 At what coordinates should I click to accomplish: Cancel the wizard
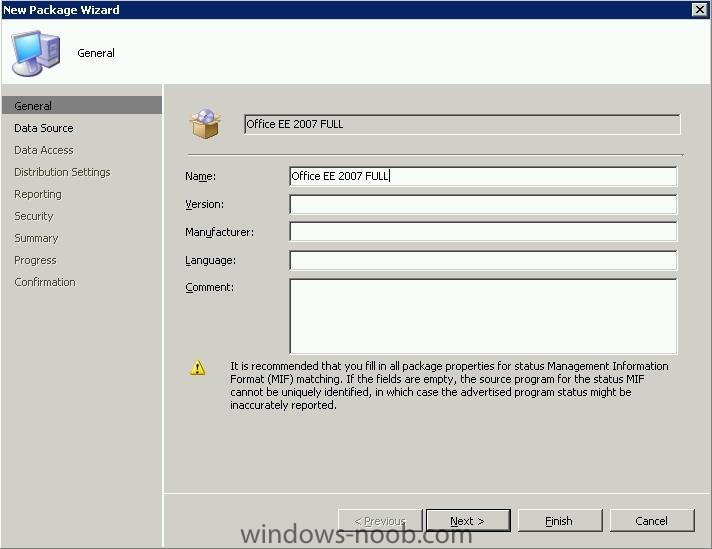point(652,520)
